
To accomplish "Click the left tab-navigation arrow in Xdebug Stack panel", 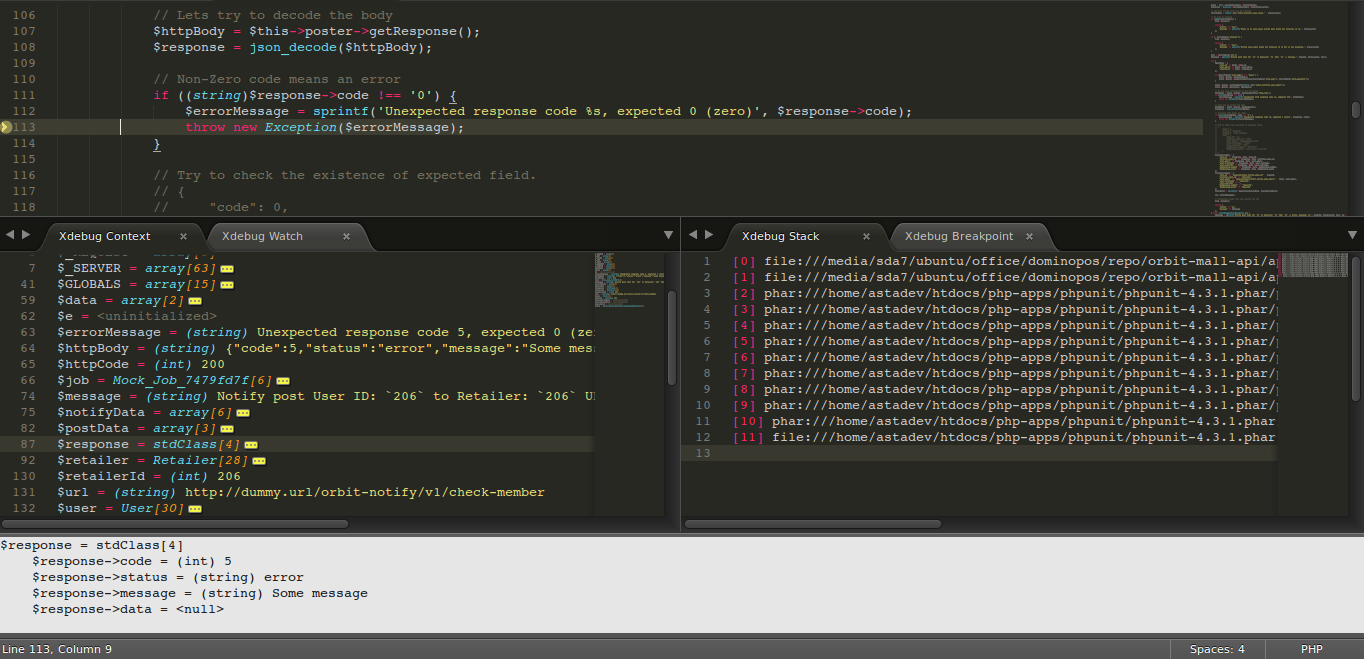I will [692, 233].
